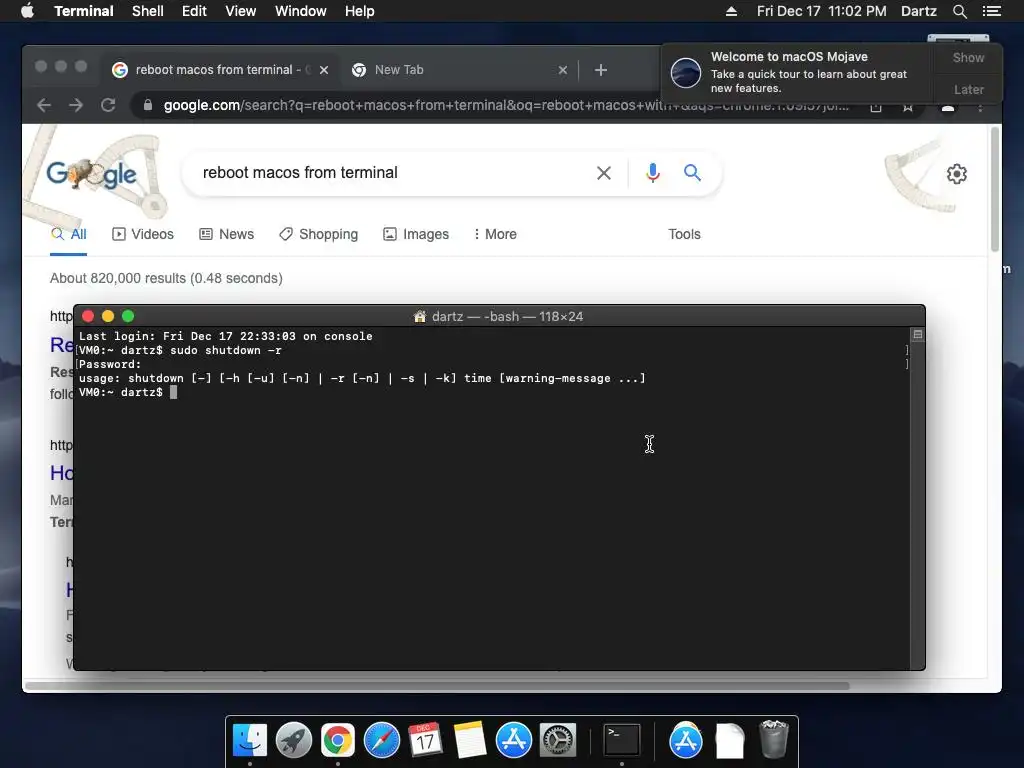1024x768 pixels.
Task: Switch to the New Tab tab in Chrome
Action: [x=399, y=70]
